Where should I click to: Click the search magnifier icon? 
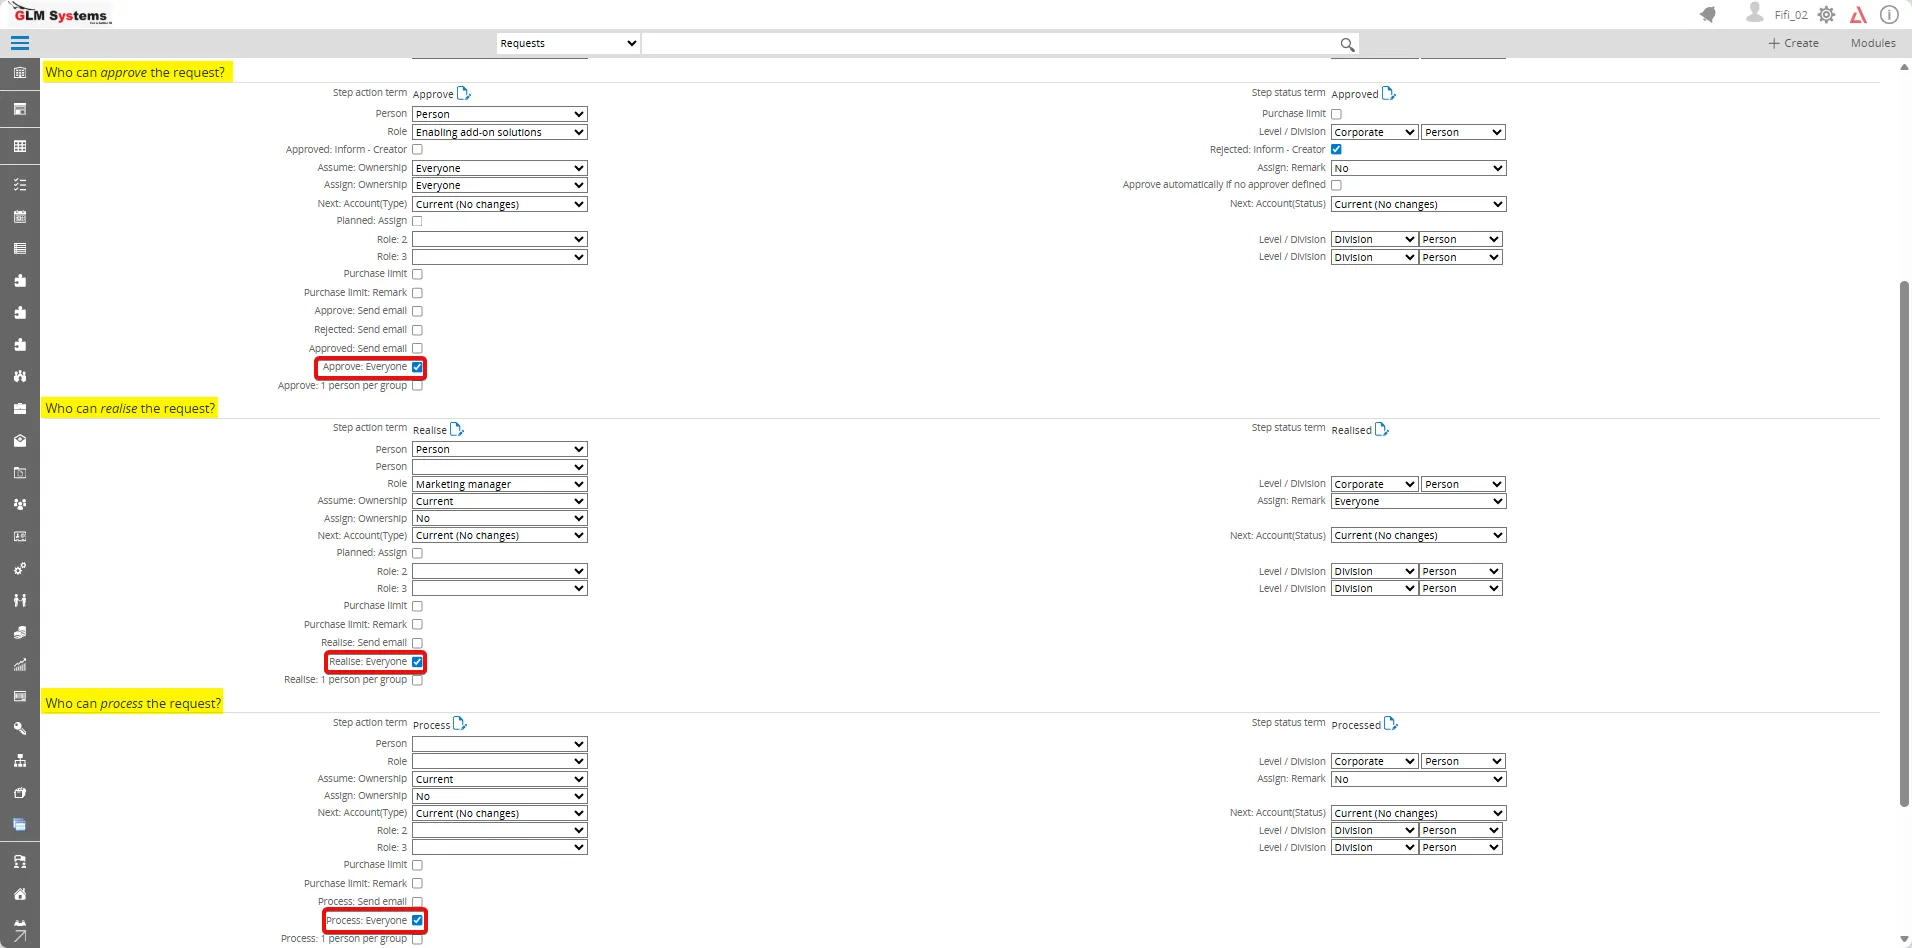1347,44
